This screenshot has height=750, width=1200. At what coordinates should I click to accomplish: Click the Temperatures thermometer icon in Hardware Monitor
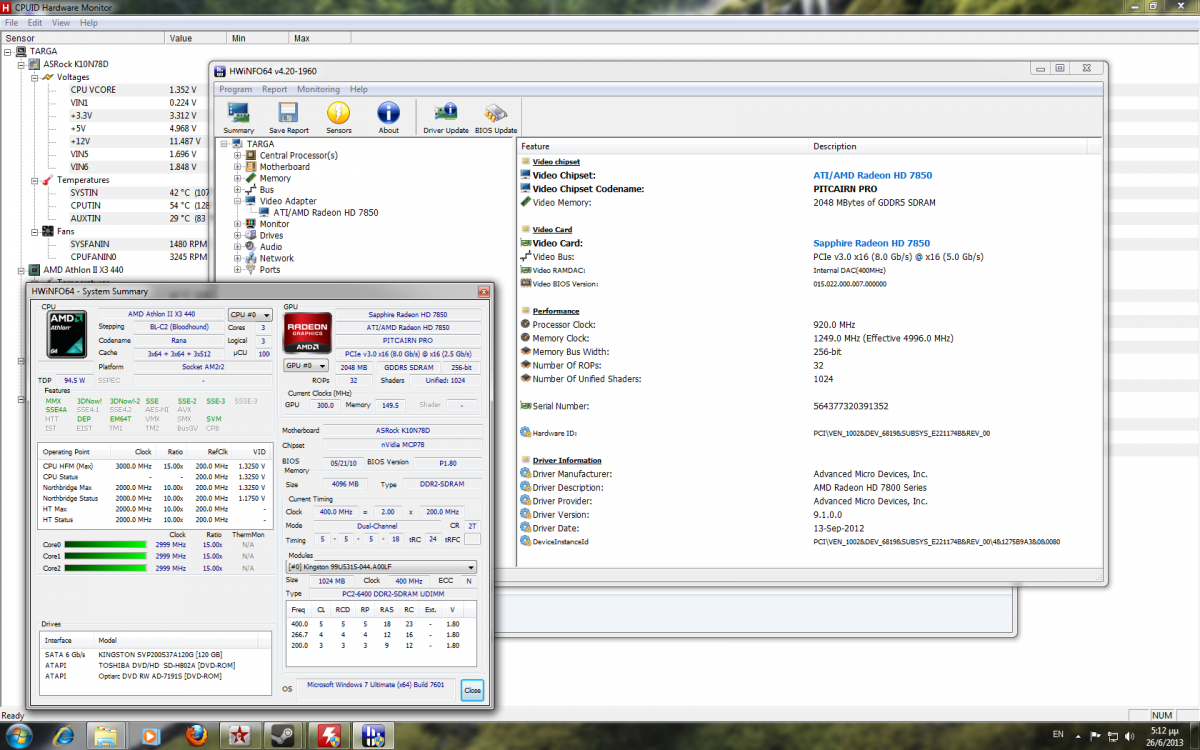click(48, 180)
